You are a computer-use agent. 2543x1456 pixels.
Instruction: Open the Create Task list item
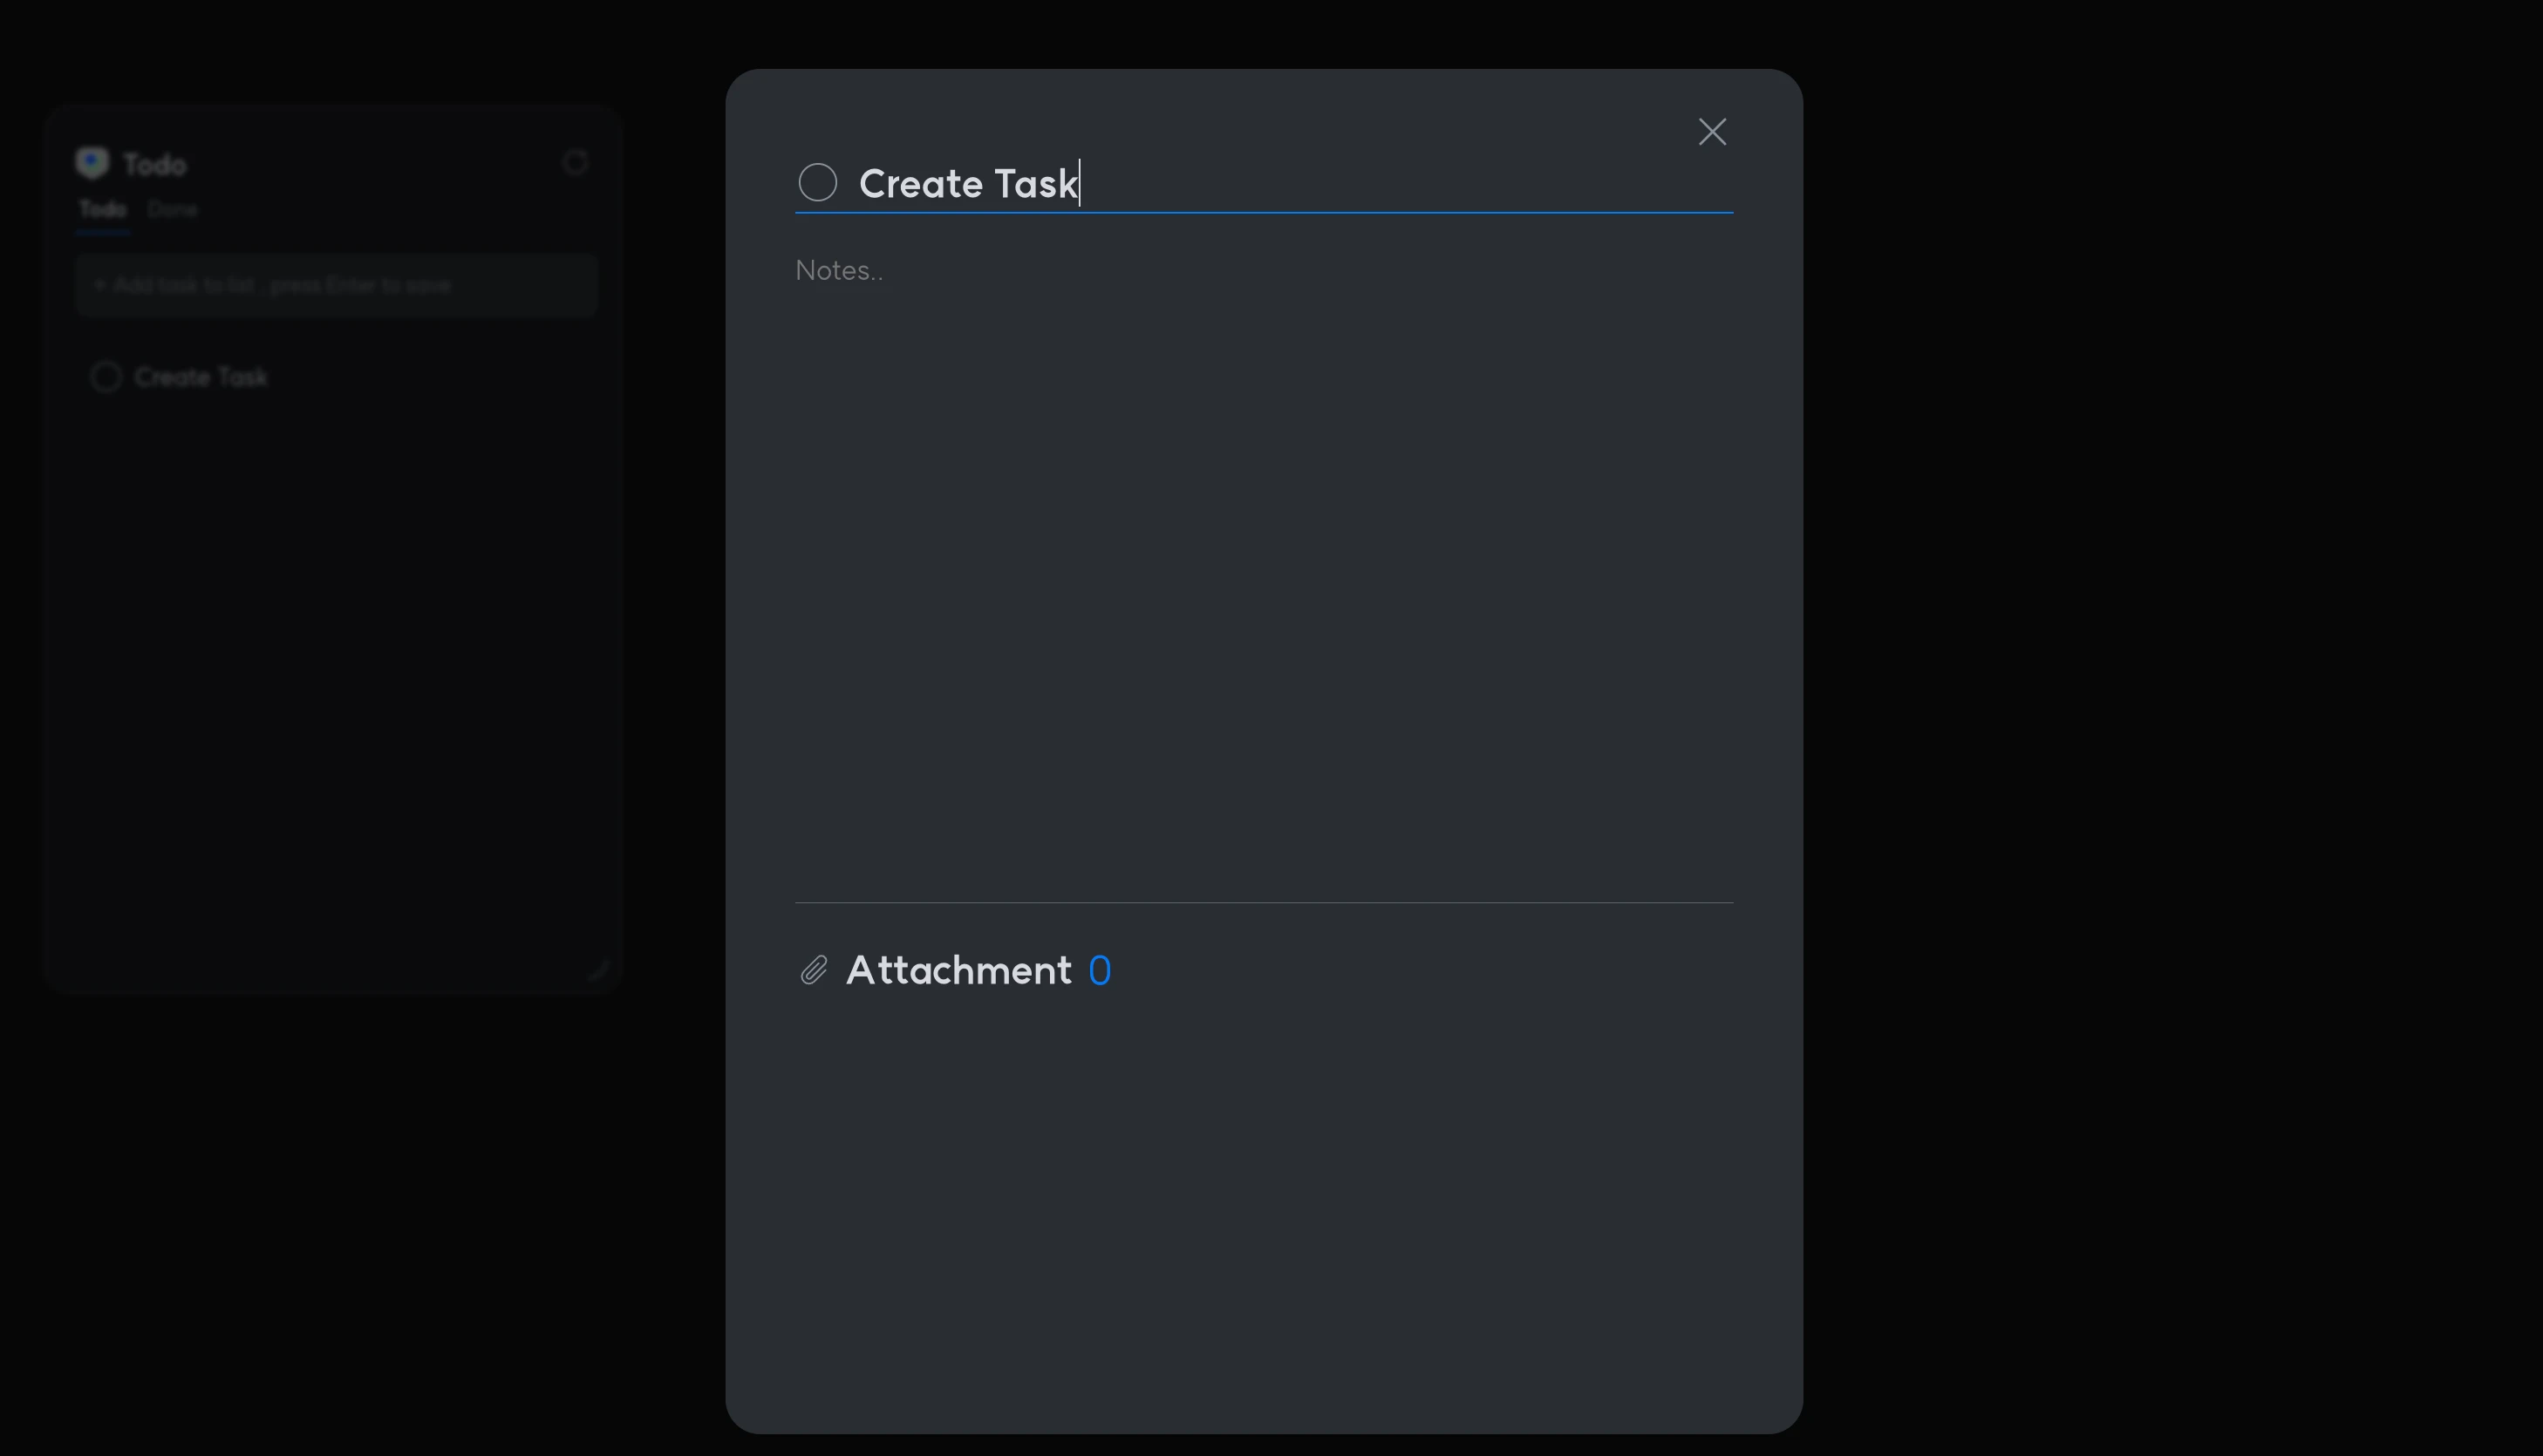coord(201,377)
